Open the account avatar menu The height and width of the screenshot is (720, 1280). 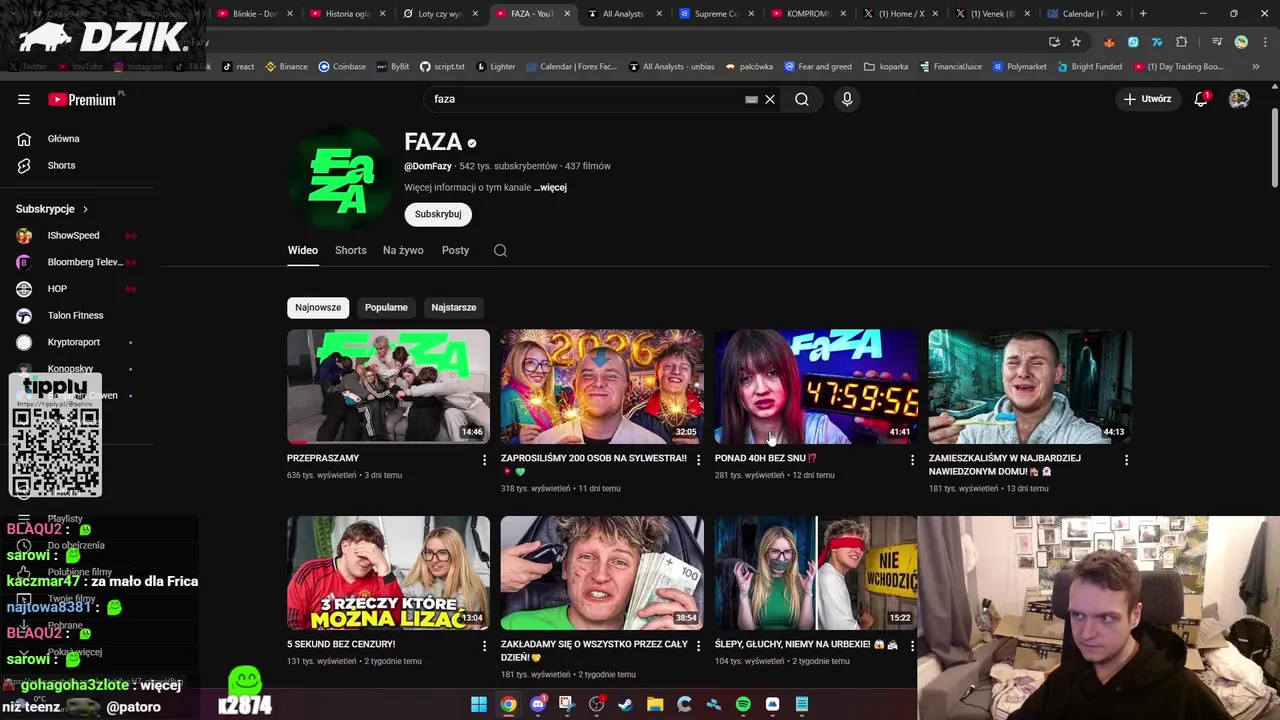(x=1239, y=99)
